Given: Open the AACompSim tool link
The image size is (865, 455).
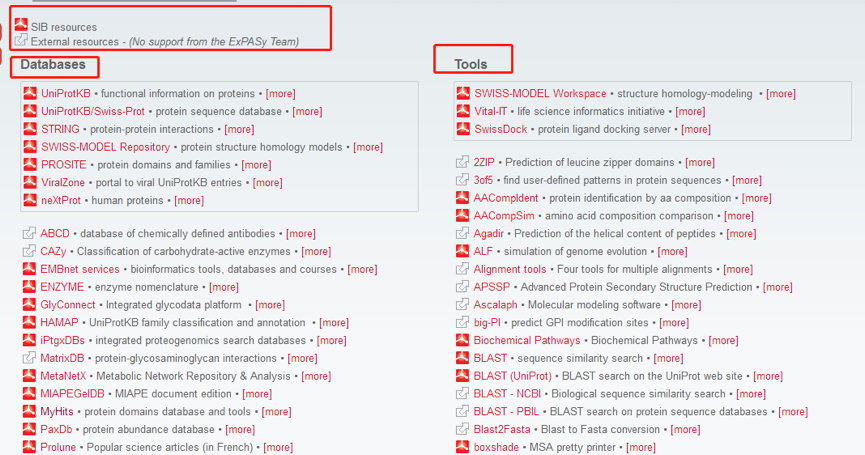Looking at the screenshot, I should tap(504, 216).
